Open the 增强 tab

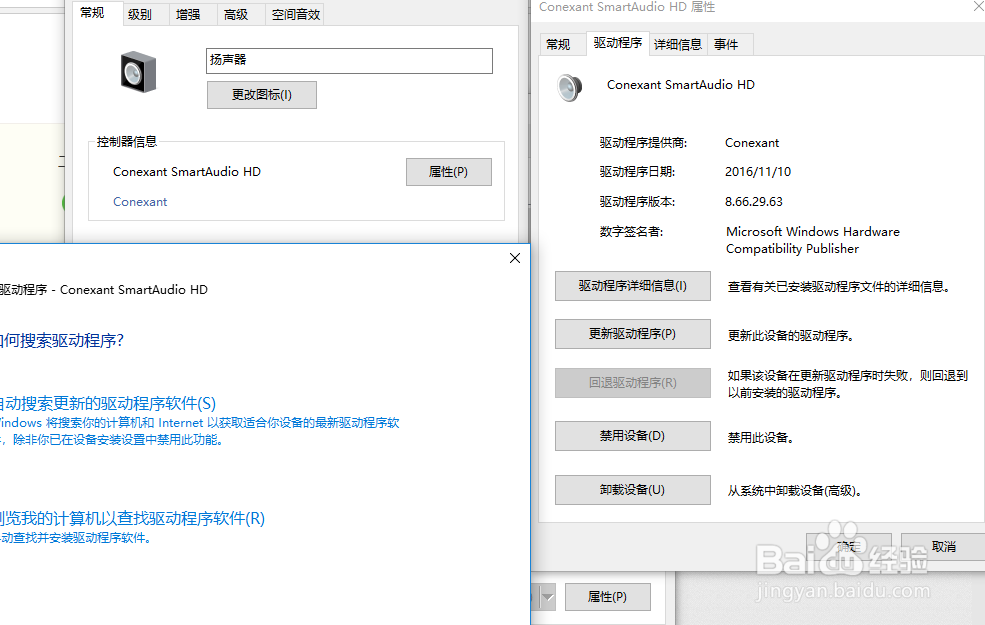coord(188,14)
